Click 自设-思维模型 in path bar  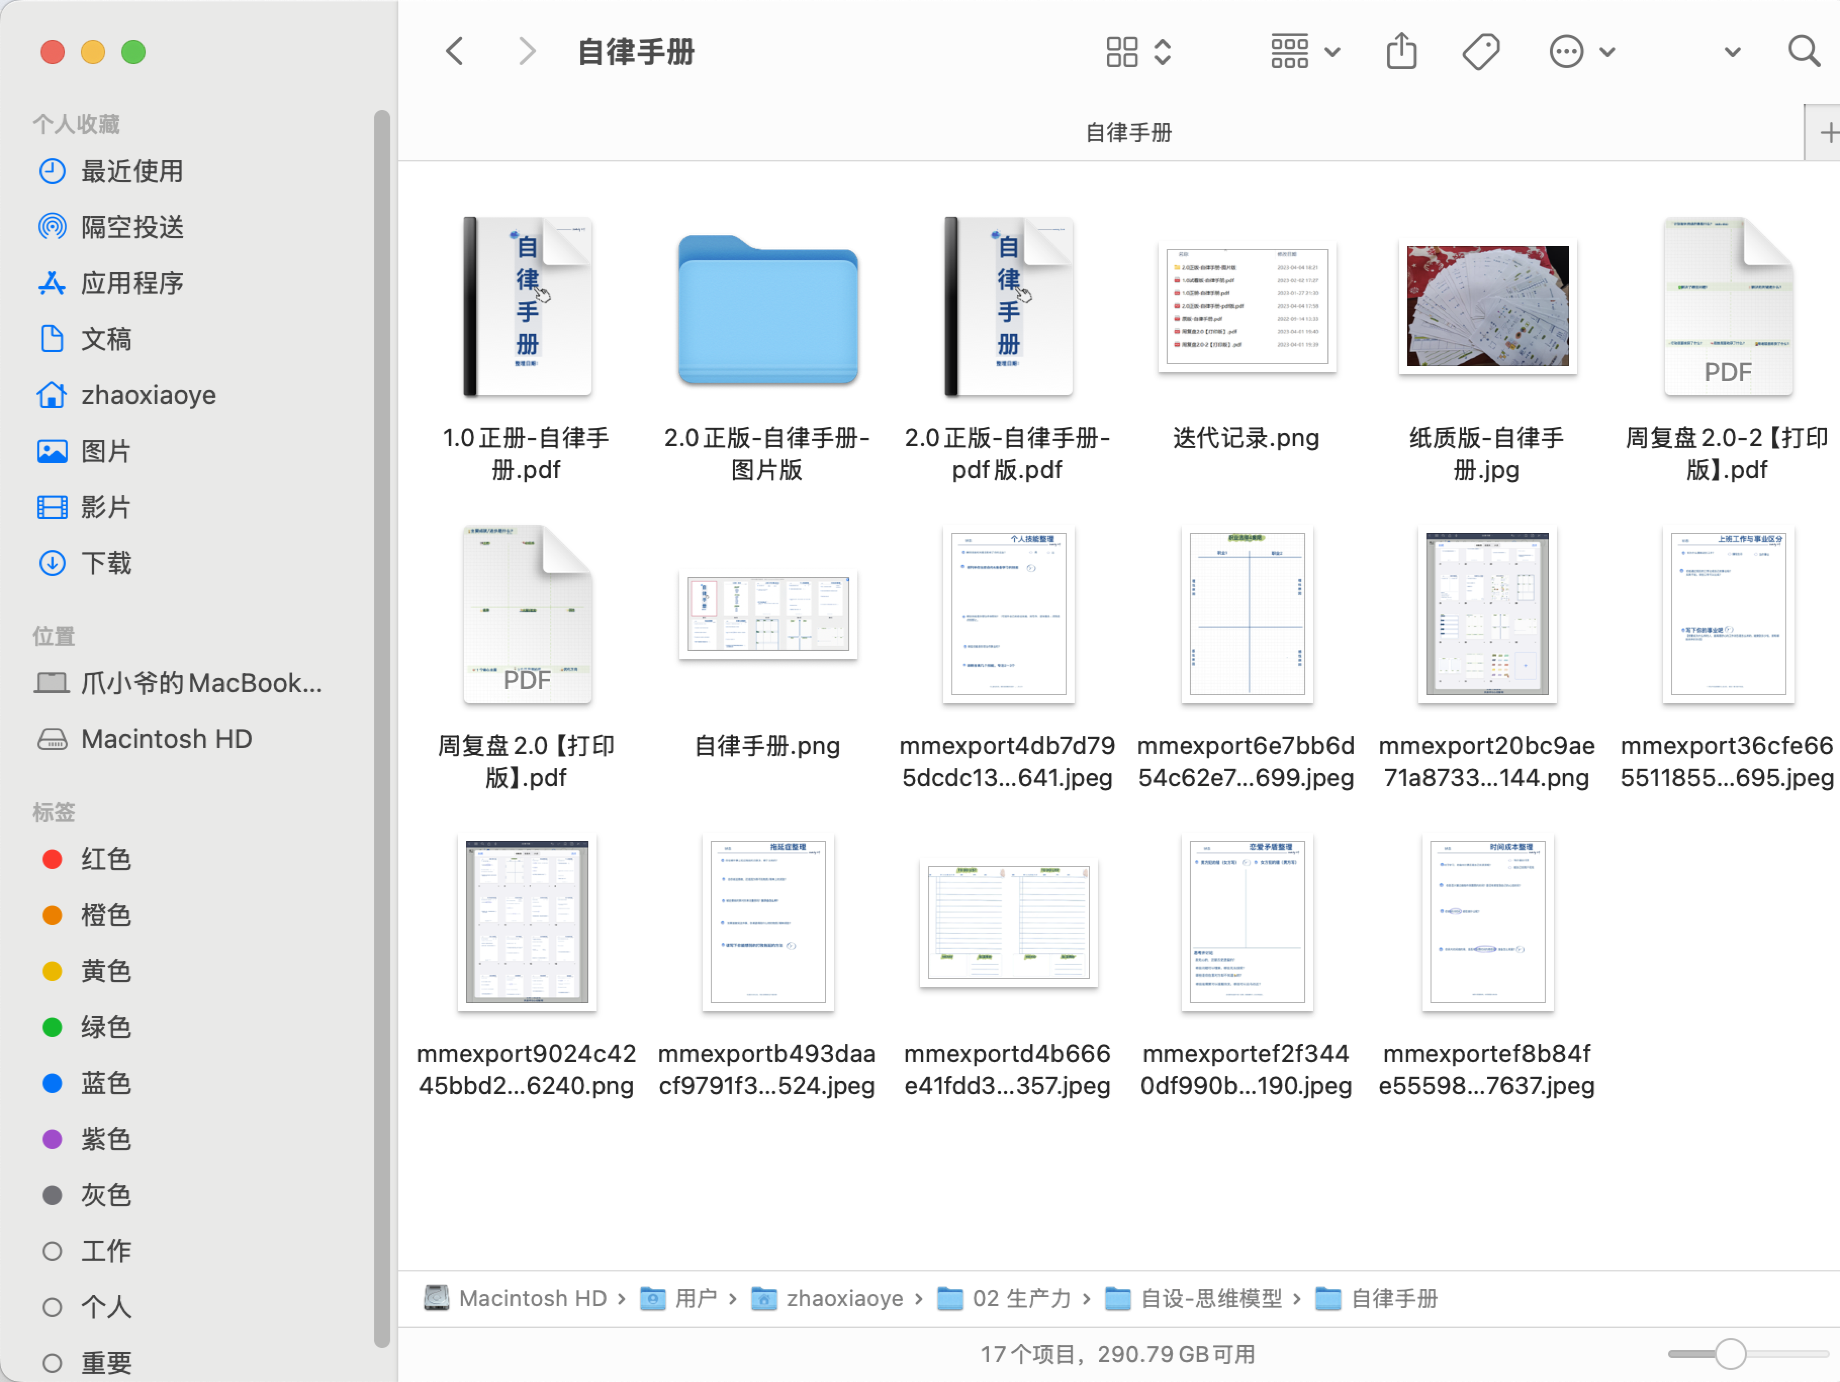click(x=1210, y=1298)
